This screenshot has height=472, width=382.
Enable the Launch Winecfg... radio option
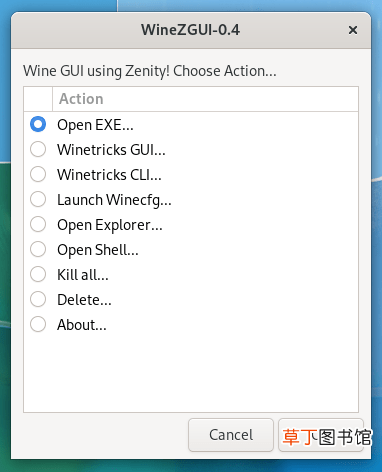[x=38, y=199]
